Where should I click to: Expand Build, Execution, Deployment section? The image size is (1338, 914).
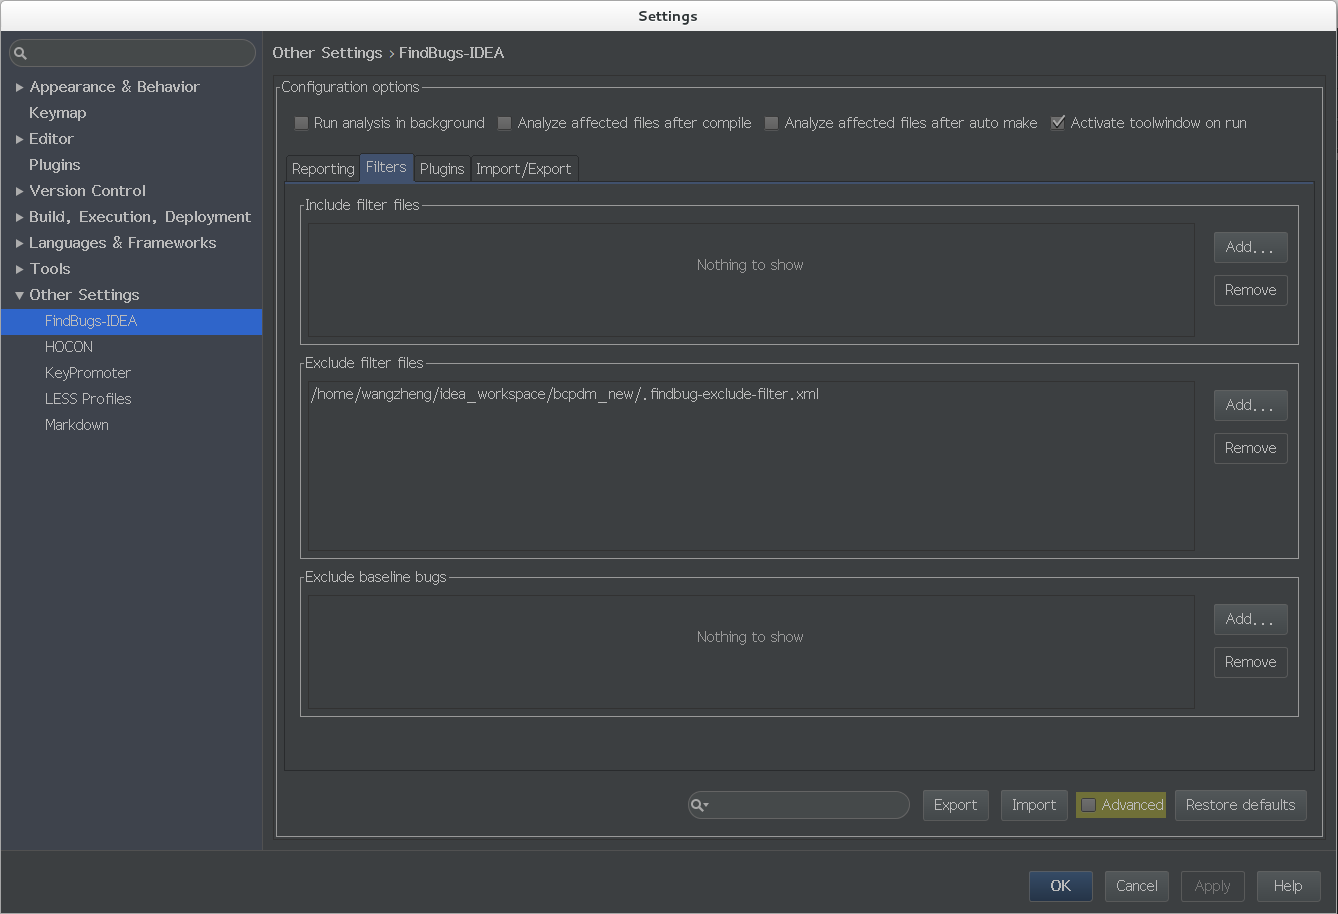pyautogui.click(x=19, y=217)
